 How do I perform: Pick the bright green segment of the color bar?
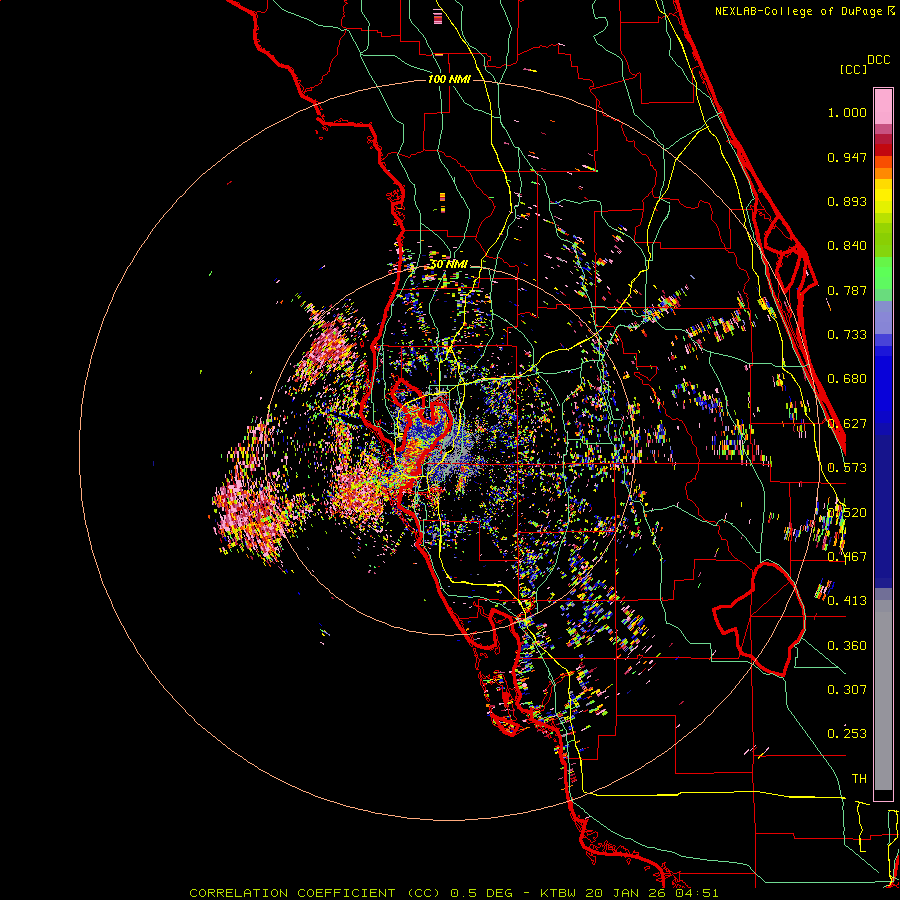[883, 273]
